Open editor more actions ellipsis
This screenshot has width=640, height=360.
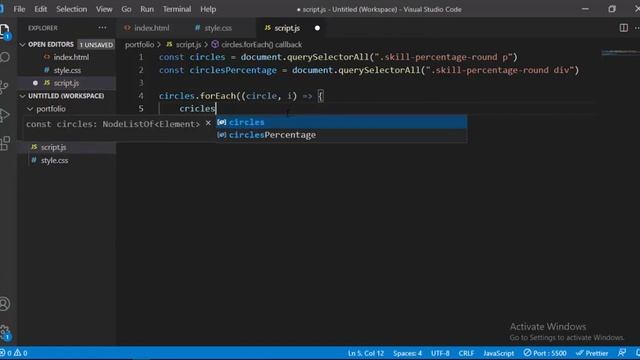tap(637, 28)
